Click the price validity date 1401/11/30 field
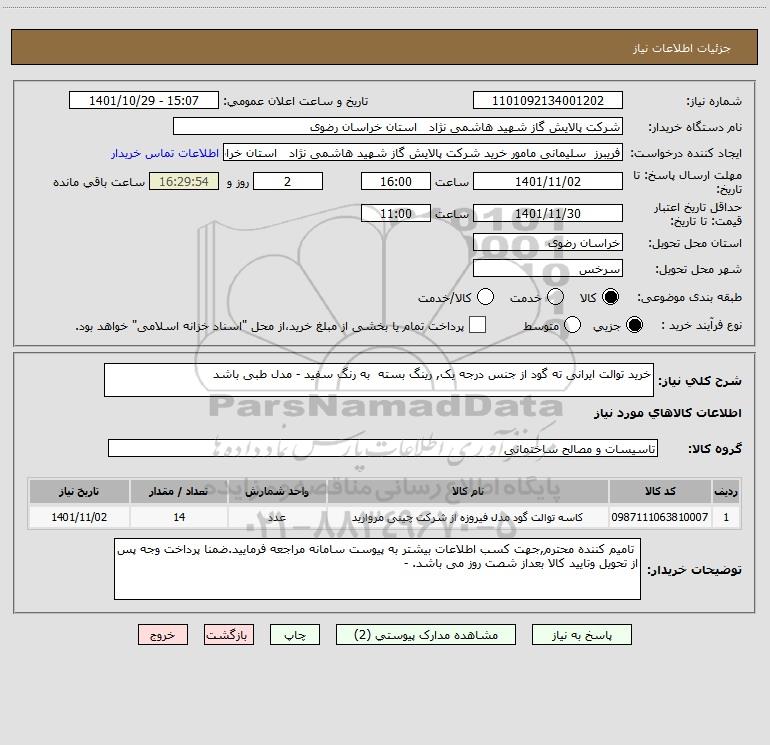Viewport: 770px width, 745px height. coord(548,213)
